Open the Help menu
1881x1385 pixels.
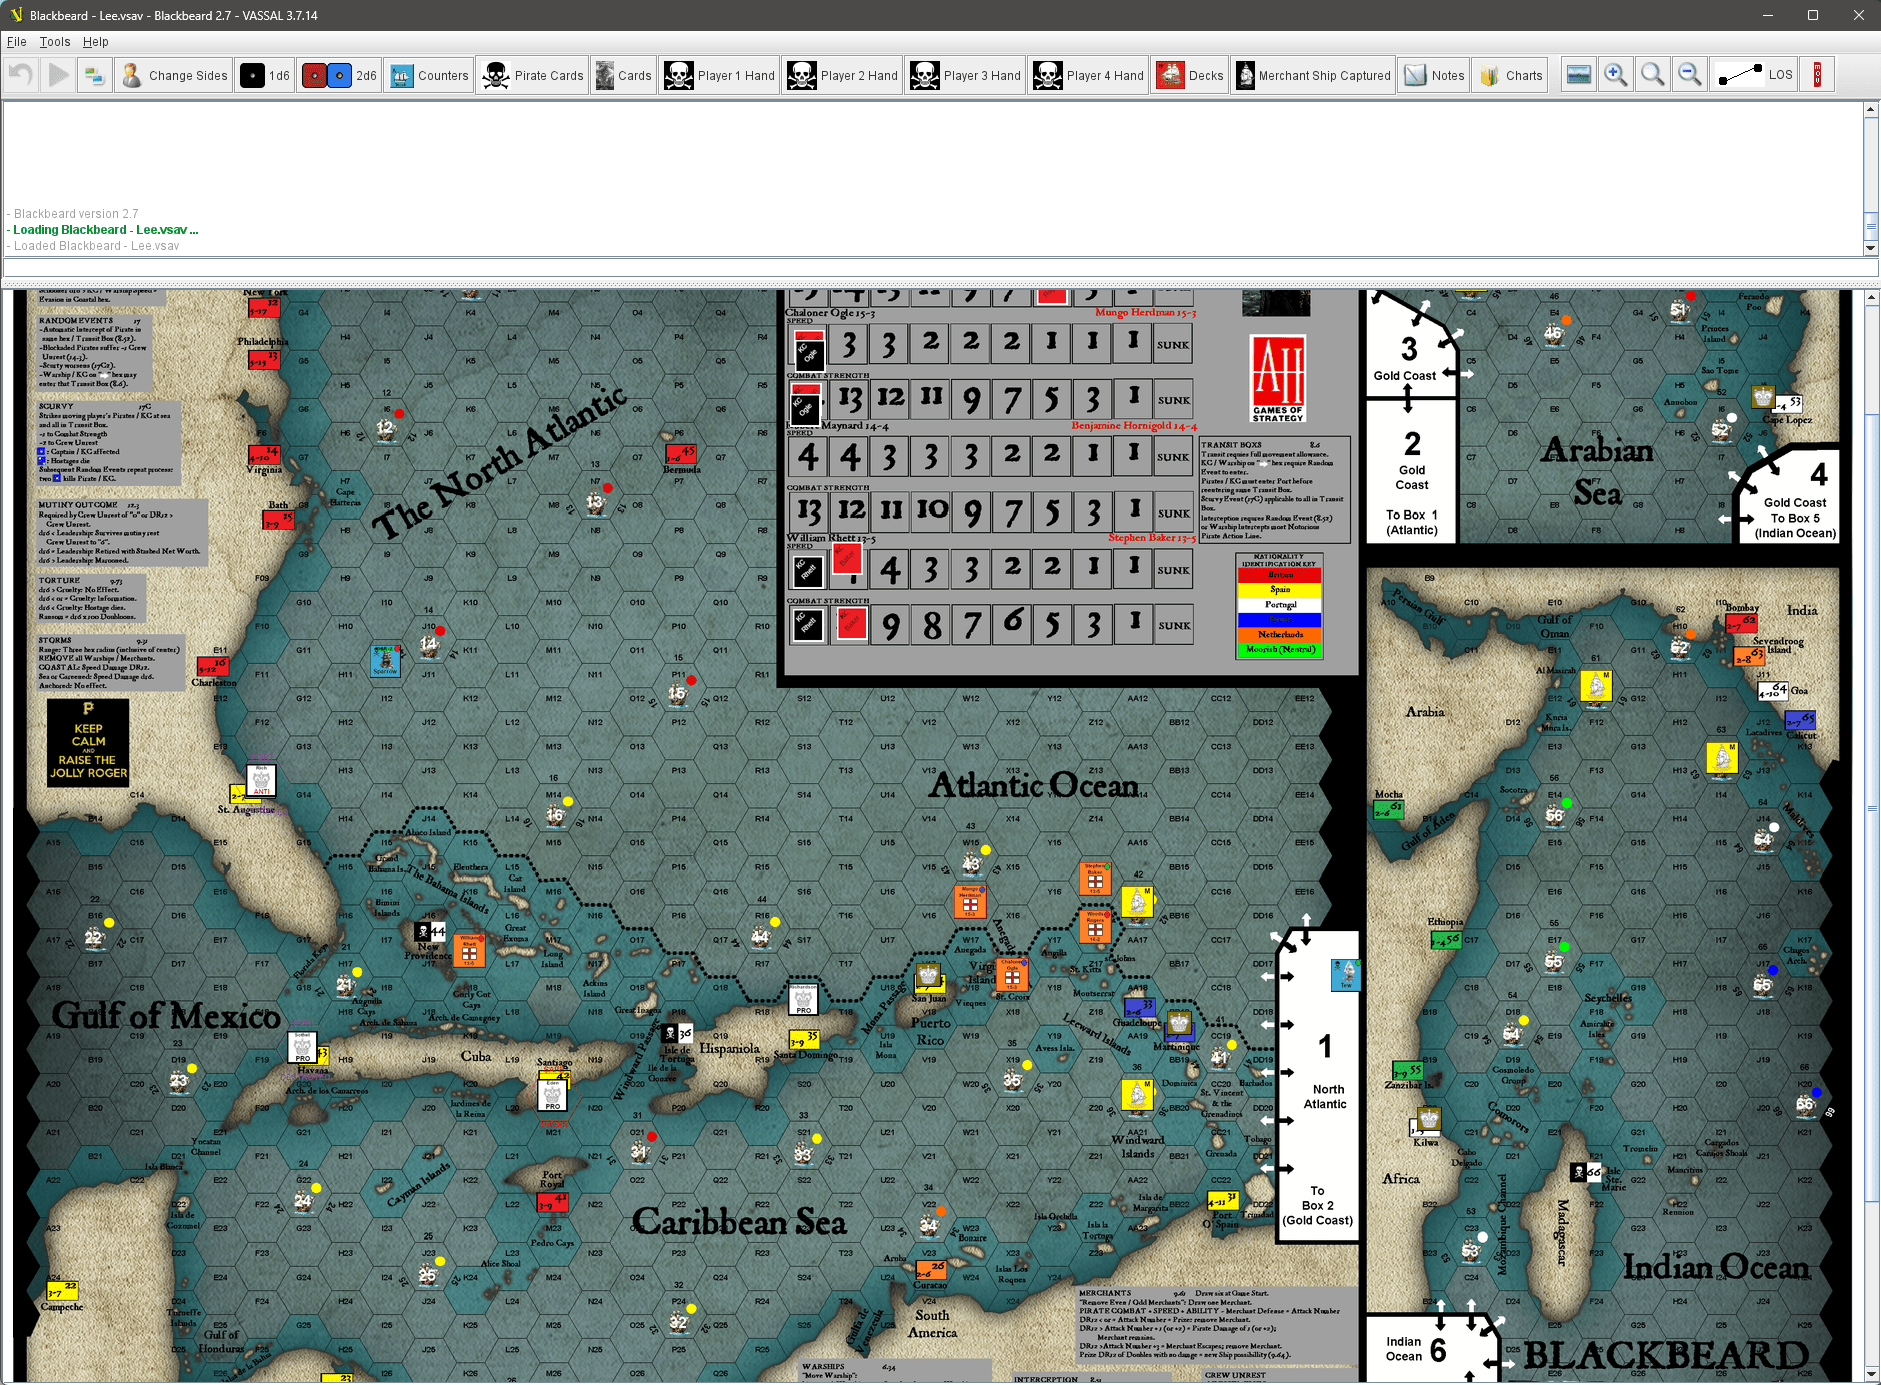[95, 42]
